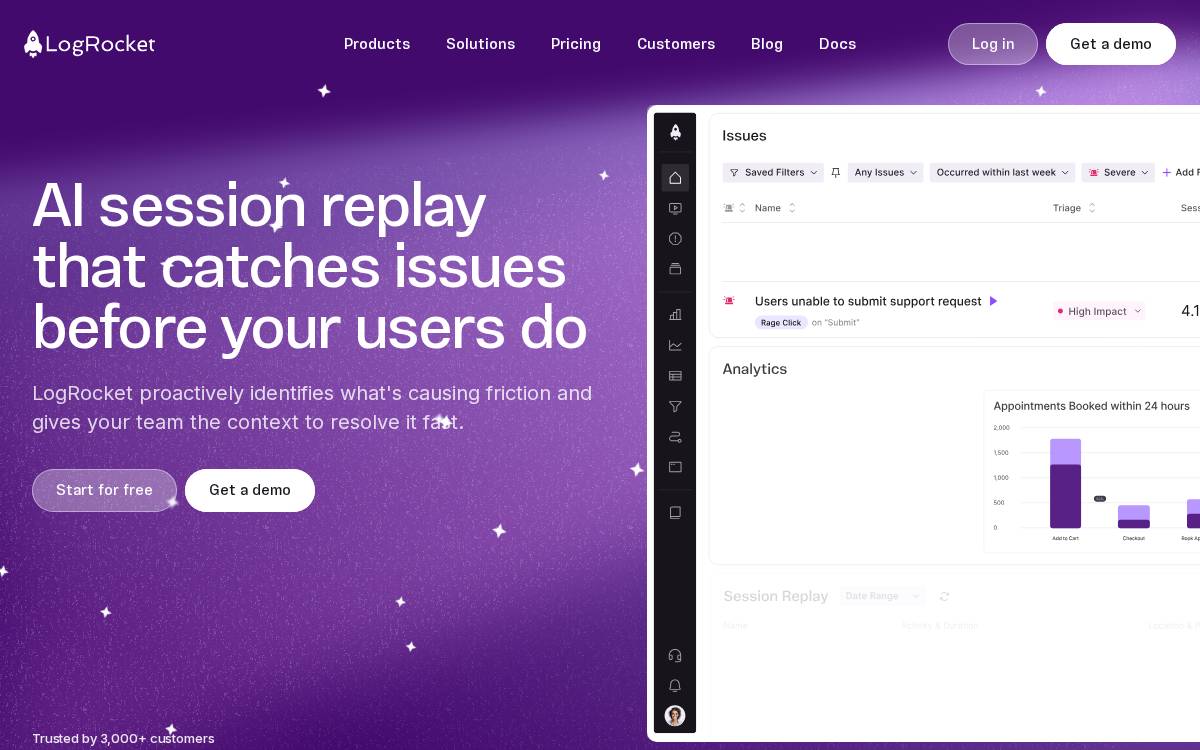Click the browser window sidebar icon
This screenshot has width=1200, height=750.
(675, 467)
